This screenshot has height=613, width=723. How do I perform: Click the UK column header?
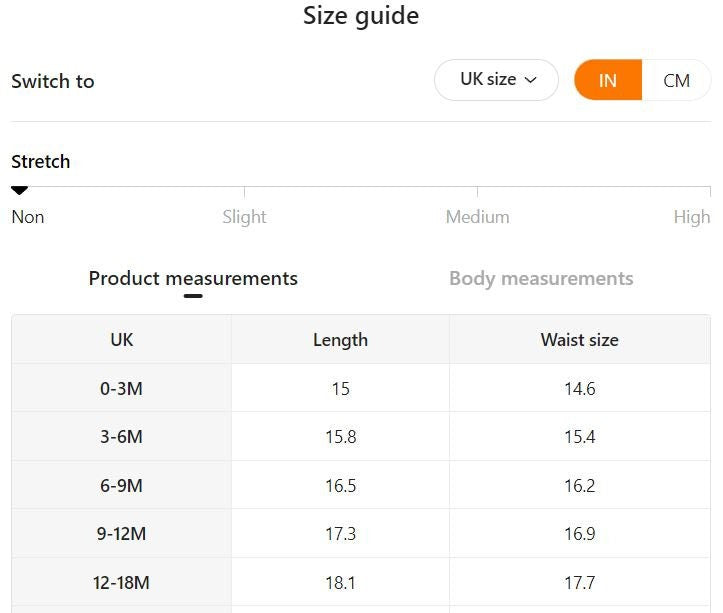tap(121, 340)
